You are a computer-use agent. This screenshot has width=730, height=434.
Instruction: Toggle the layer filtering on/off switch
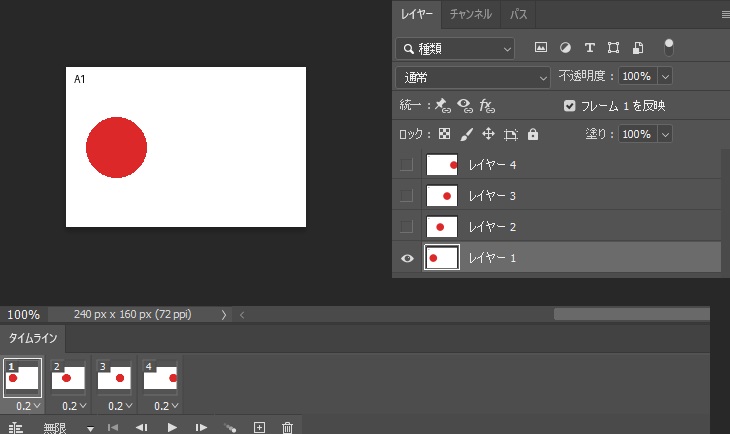(669, 47)
